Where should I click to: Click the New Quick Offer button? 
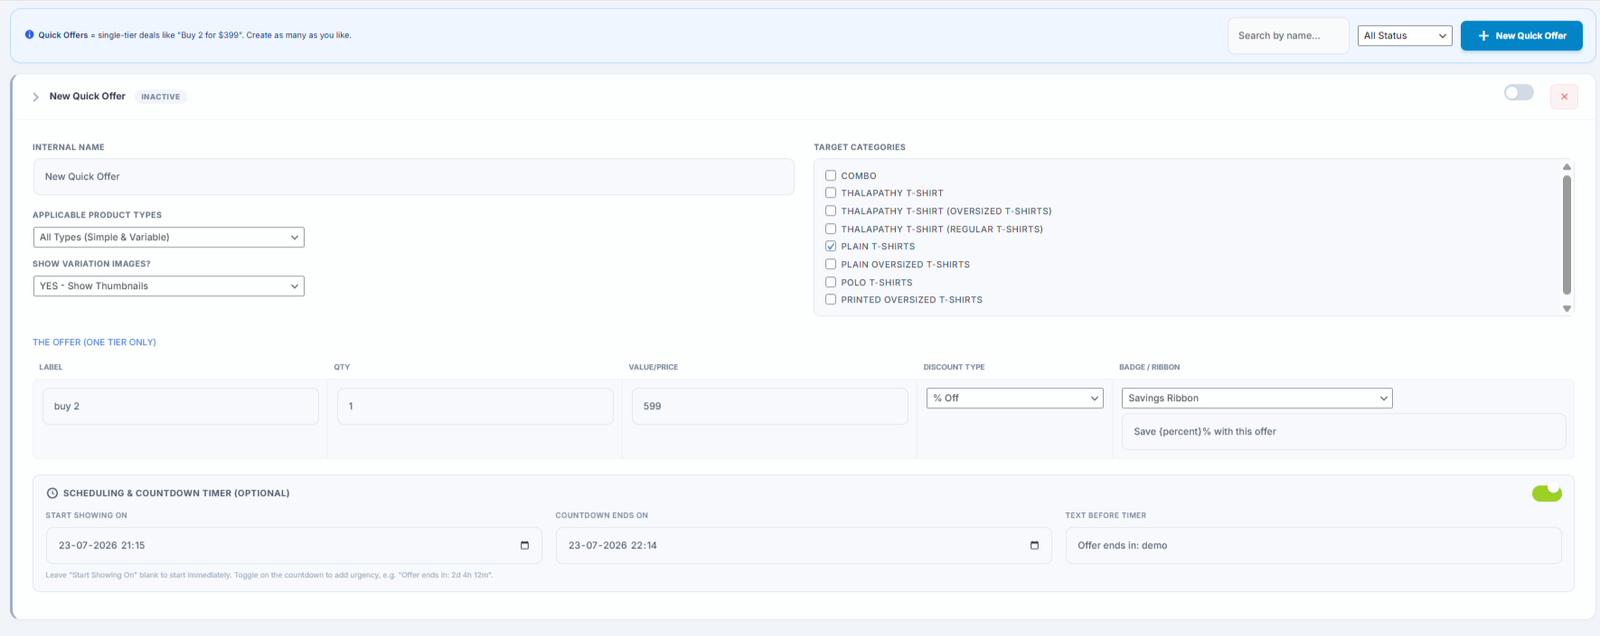(1521, 36)
